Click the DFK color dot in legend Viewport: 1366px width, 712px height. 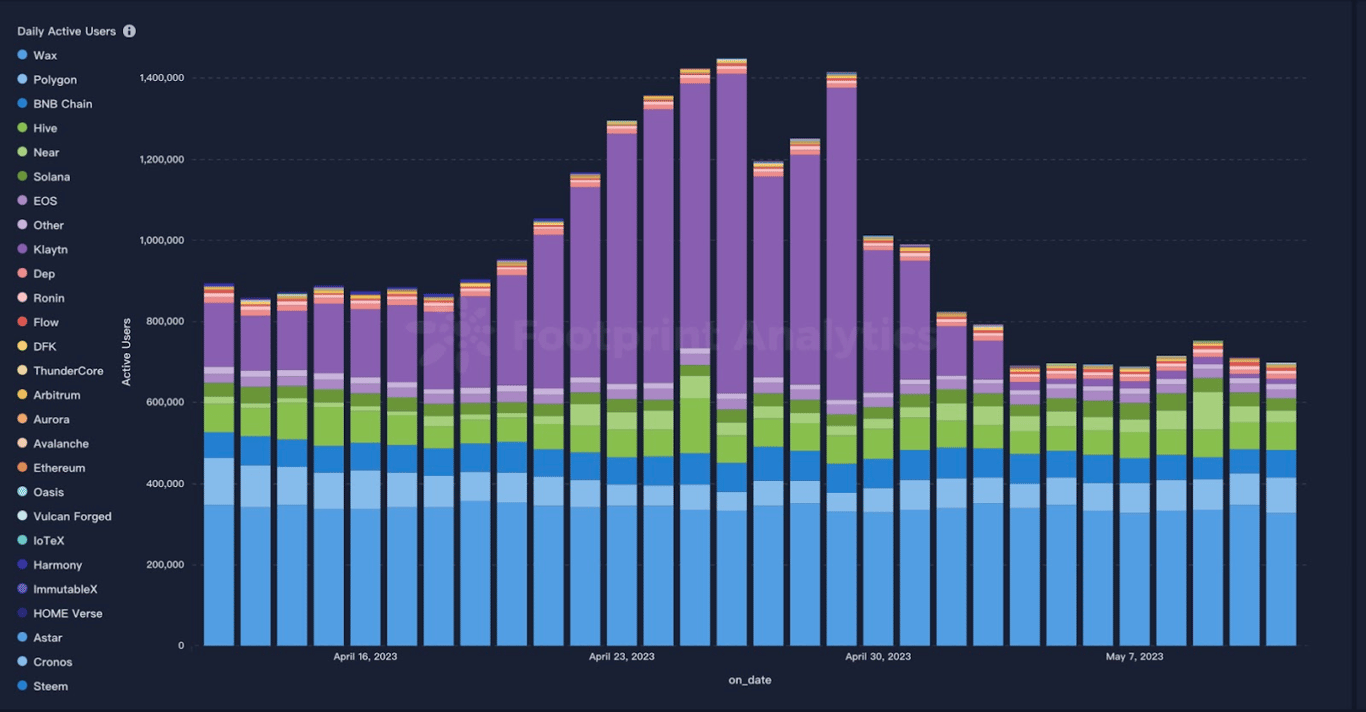tap(23, 346)
